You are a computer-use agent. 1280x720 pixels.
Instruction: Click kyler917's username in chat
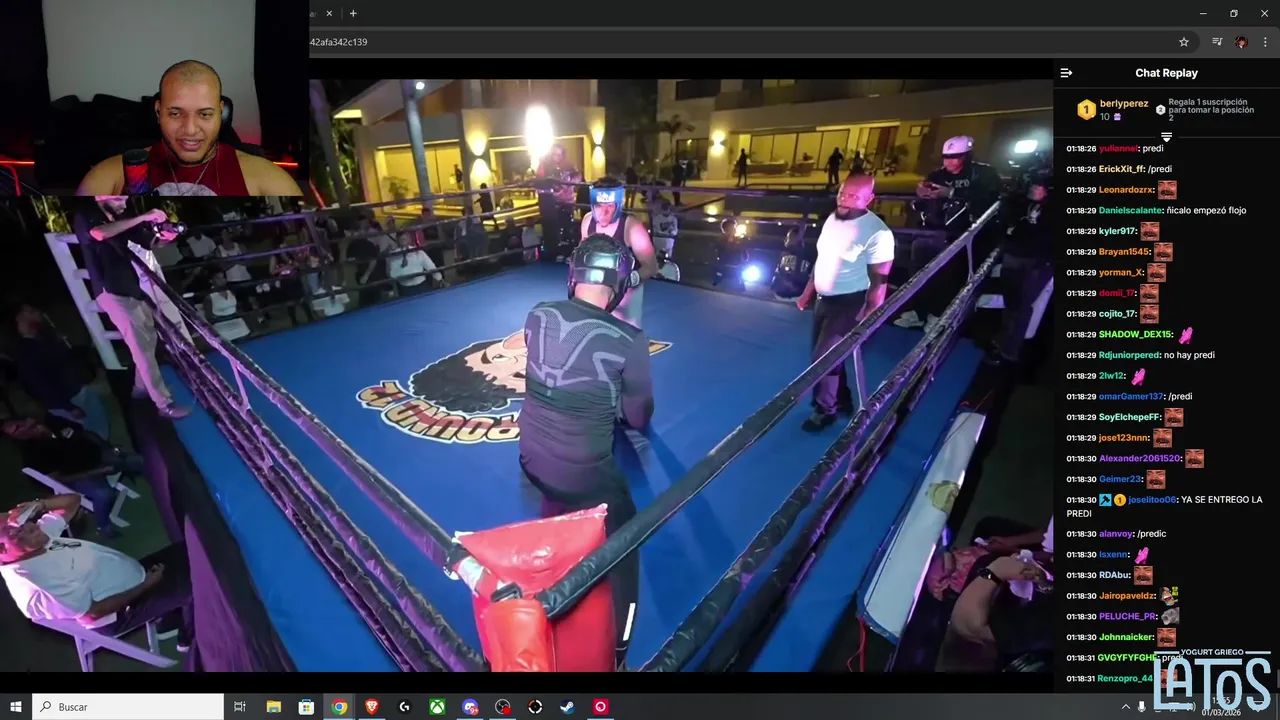pyautogui.click(x=1117, y=231)
